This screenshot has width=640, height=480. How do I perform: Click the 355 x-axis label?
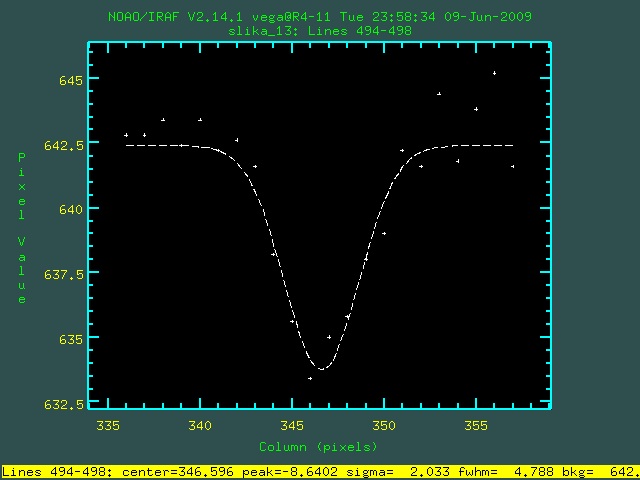click(476, 426)
